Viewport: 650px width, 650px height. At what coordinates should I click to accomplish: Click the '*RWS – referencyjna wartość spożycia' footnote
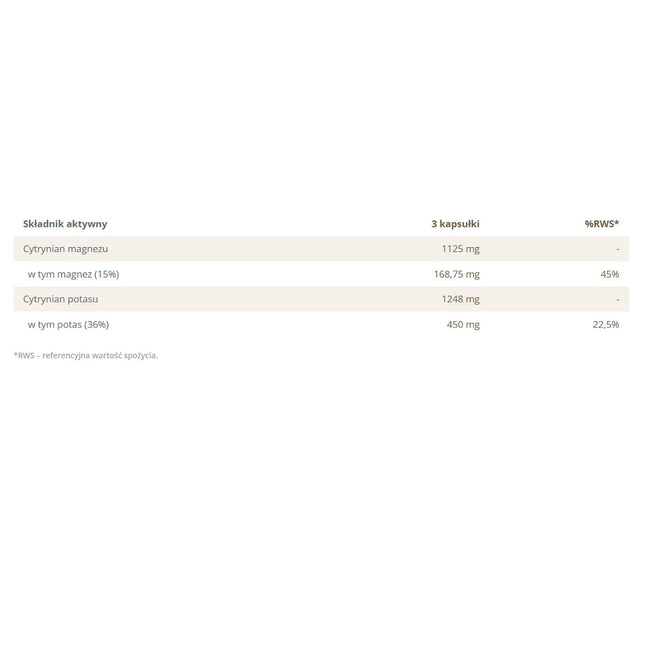point(86,356)
